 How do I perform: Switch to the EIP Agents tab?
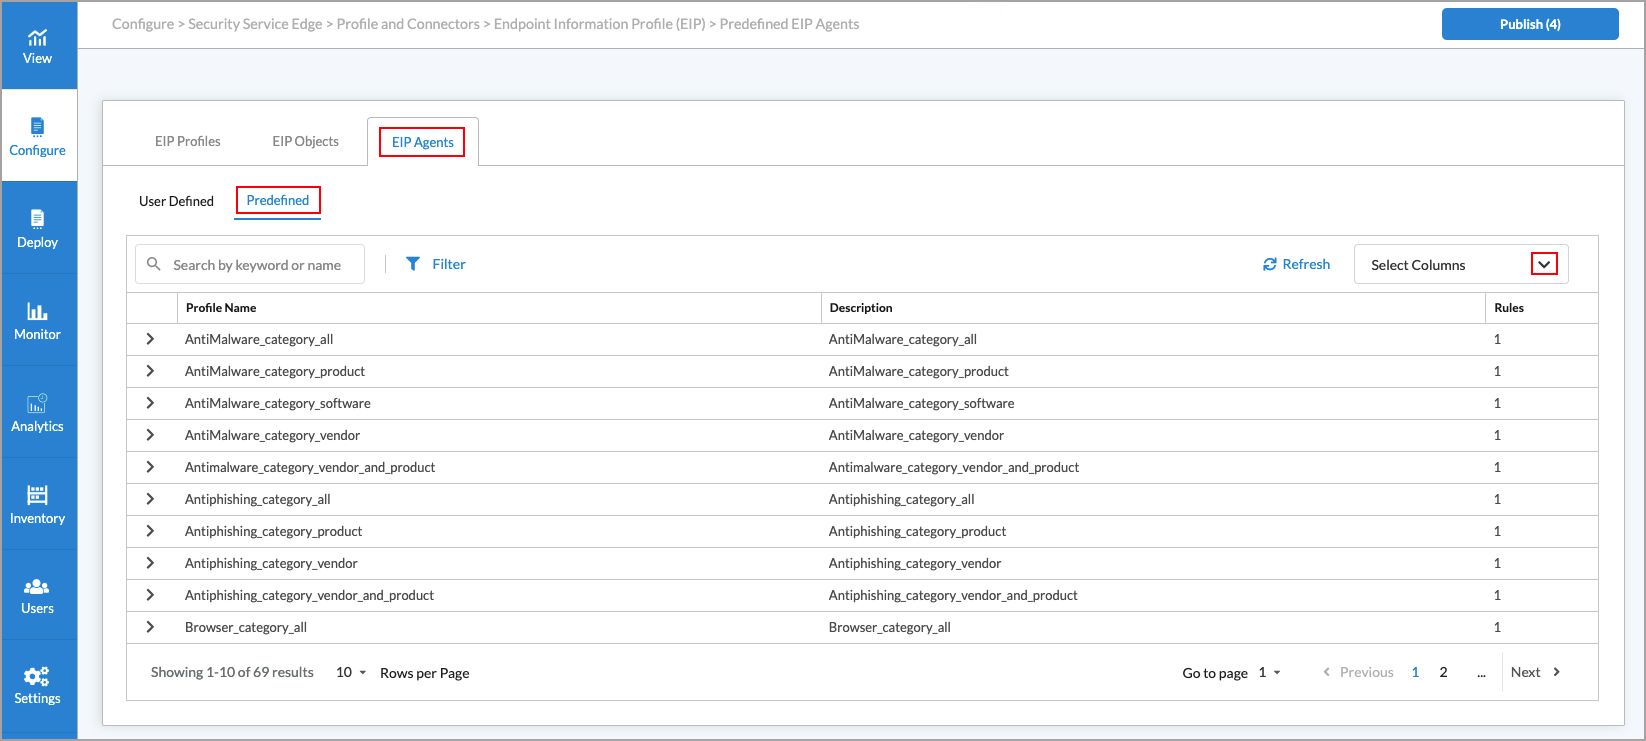pyautogui.click(x=422, y=142)
